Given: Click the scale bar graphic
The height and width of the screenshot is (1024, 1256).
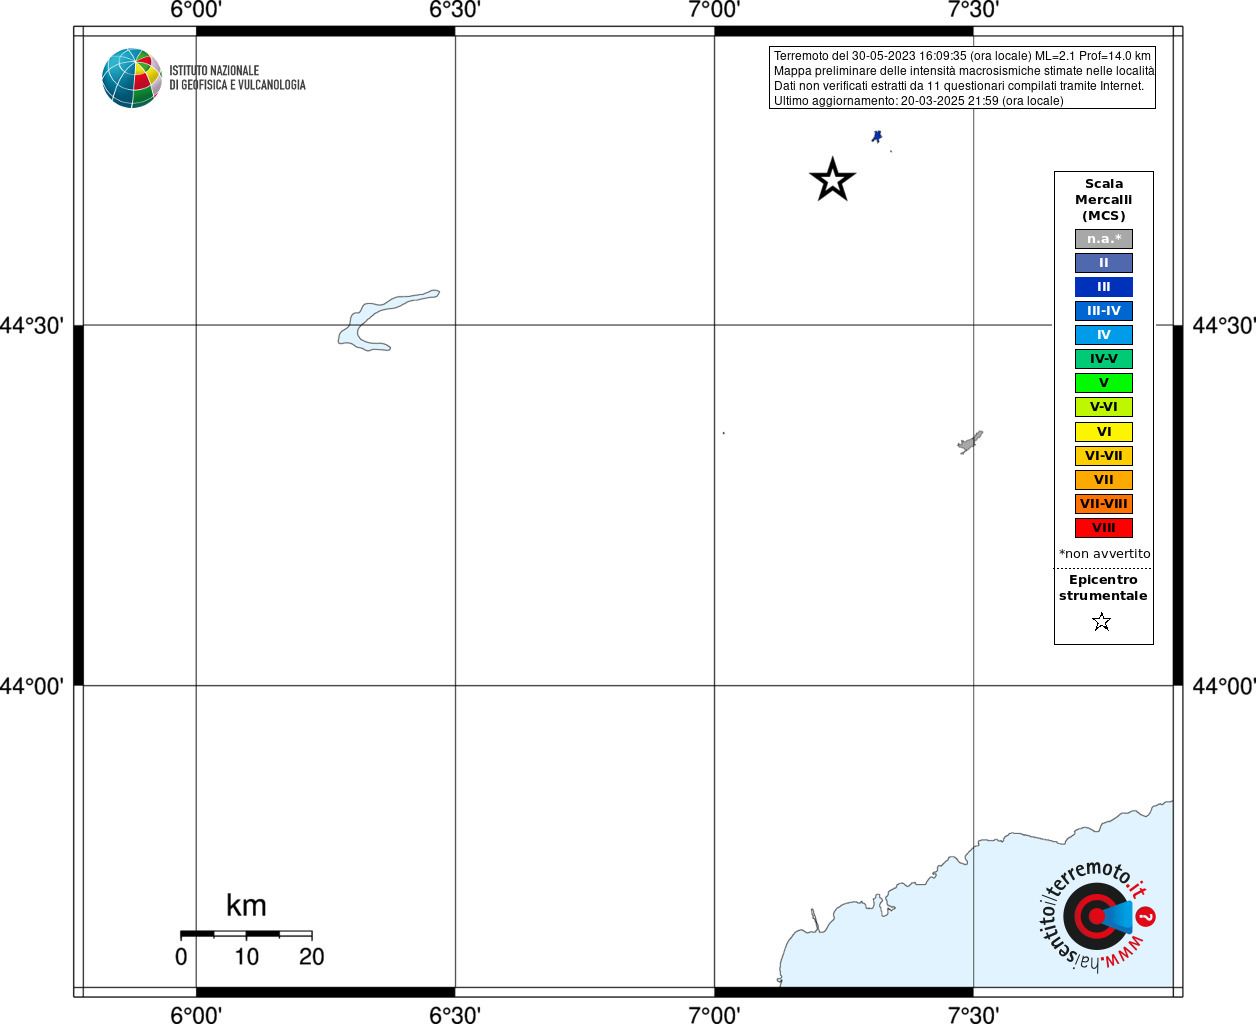Looking at the screenshot, I should coord(246,934).
